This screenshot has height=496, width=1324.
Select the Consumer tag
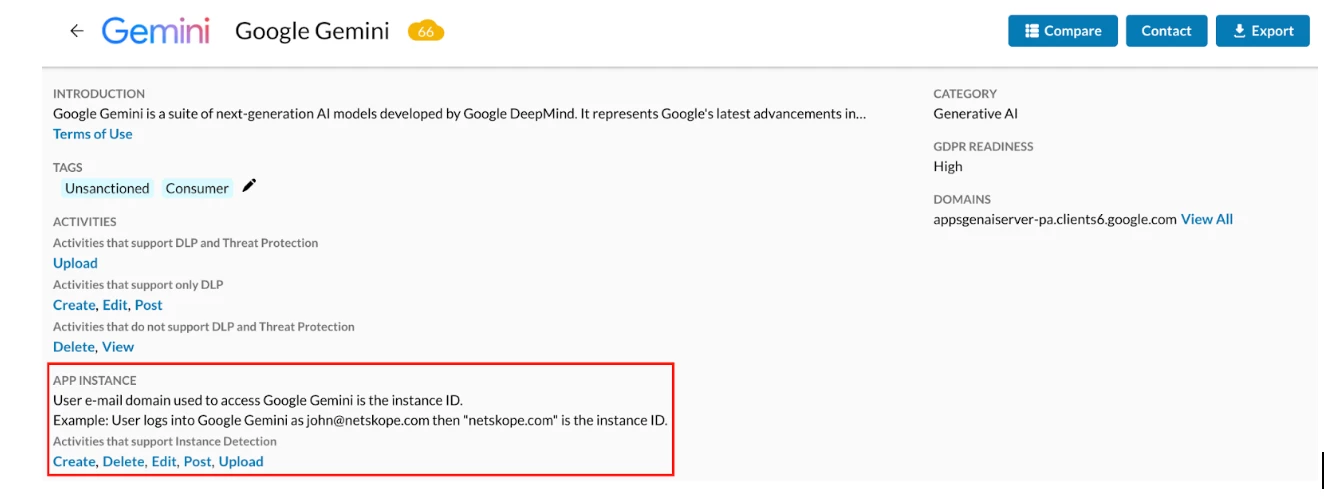click(x=197, y=188)
